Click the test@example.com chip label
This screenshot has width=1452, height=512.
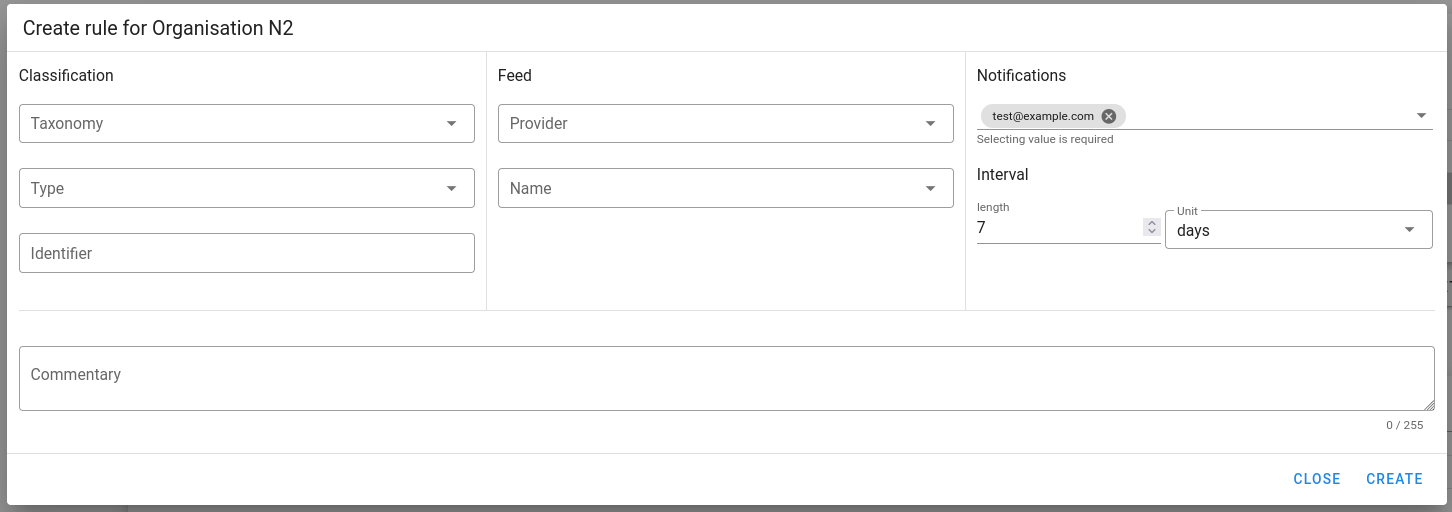1043,116
